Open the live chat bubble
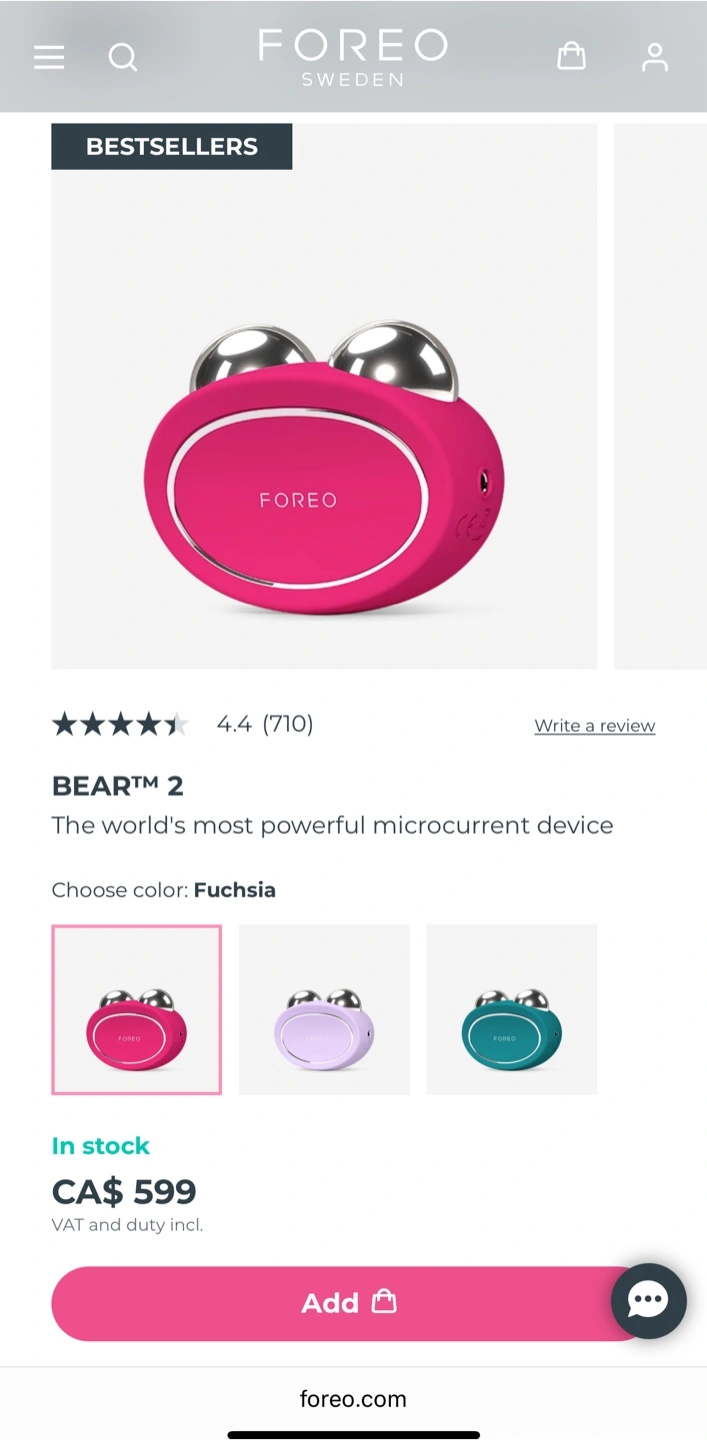Image resolution: width=707 pixels, height=1440 pixels. 649,1301
